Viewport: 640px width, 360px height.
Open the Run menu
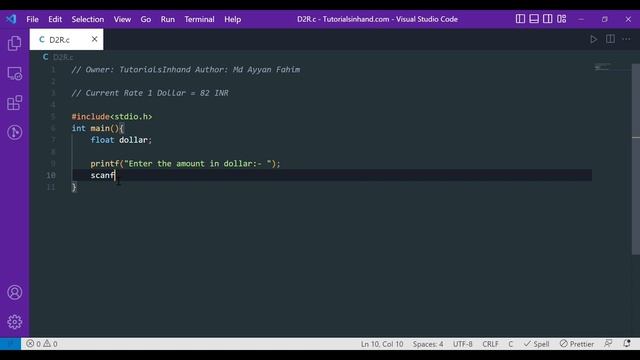[x=168, y=19]
